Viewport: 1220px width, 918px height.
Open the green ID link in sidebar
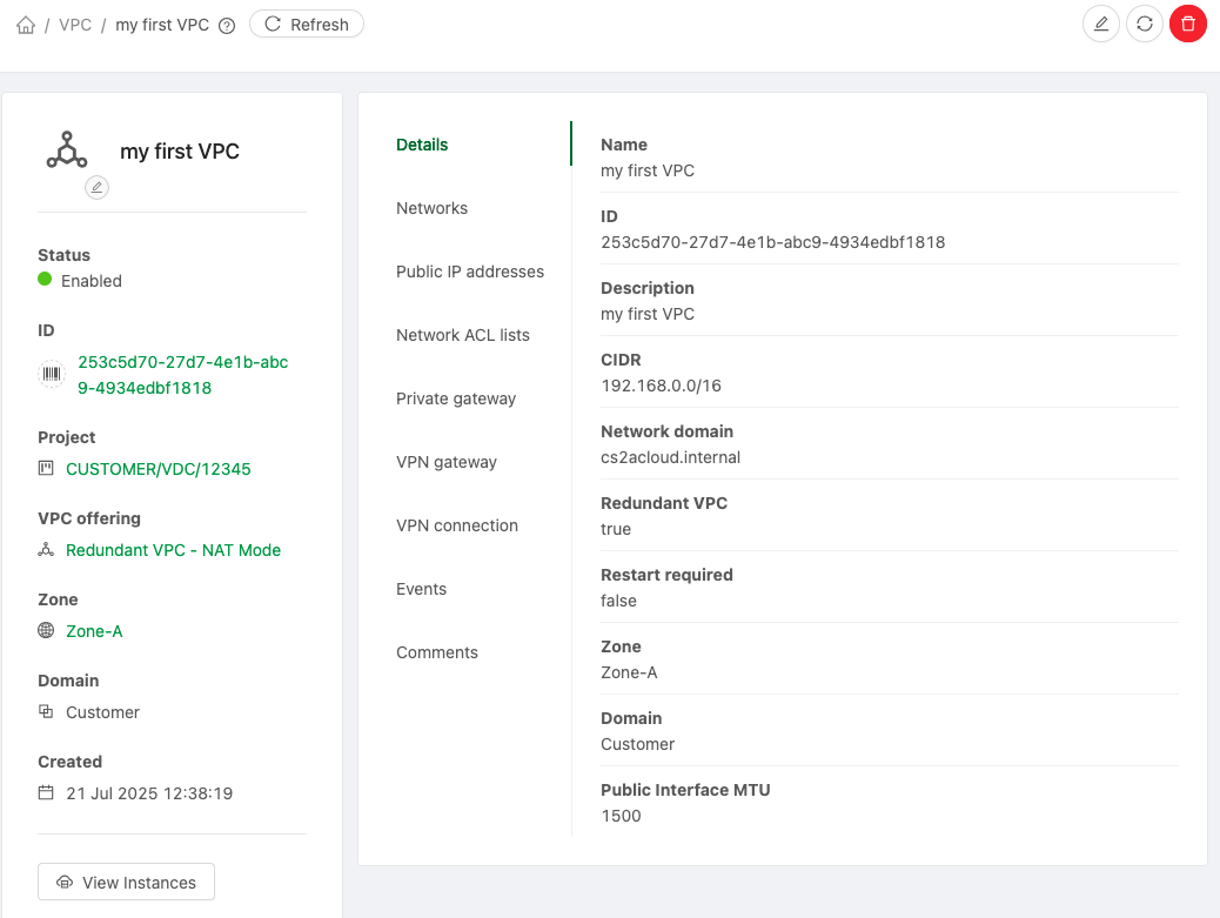[x=183, y=375]
